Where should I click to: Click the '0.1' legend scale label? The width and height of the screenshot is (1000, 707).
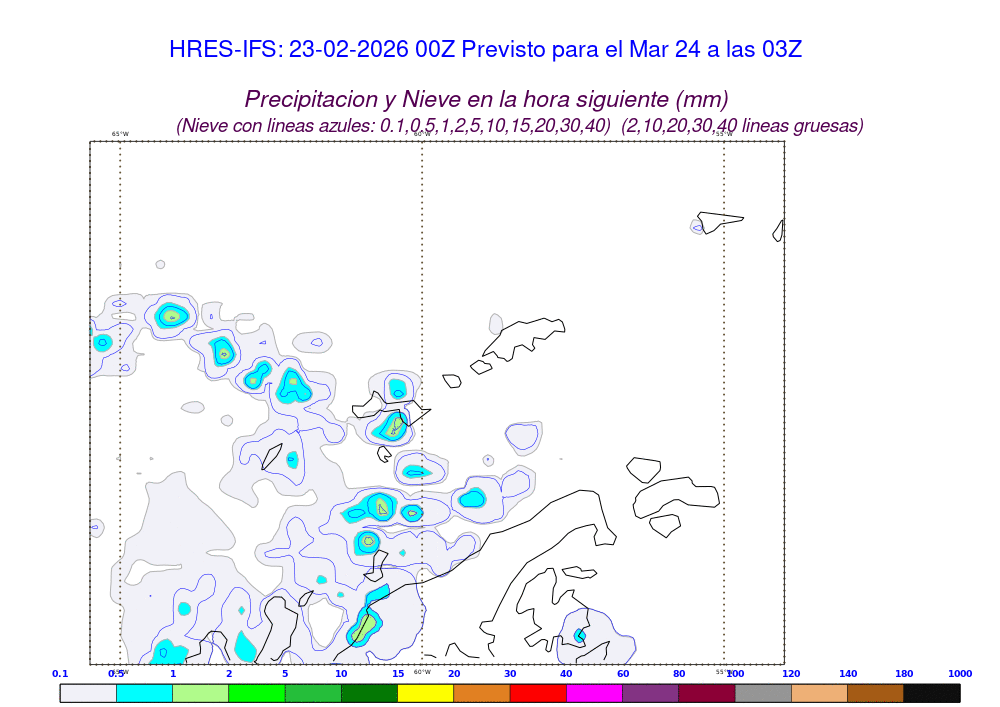point(60,674)
